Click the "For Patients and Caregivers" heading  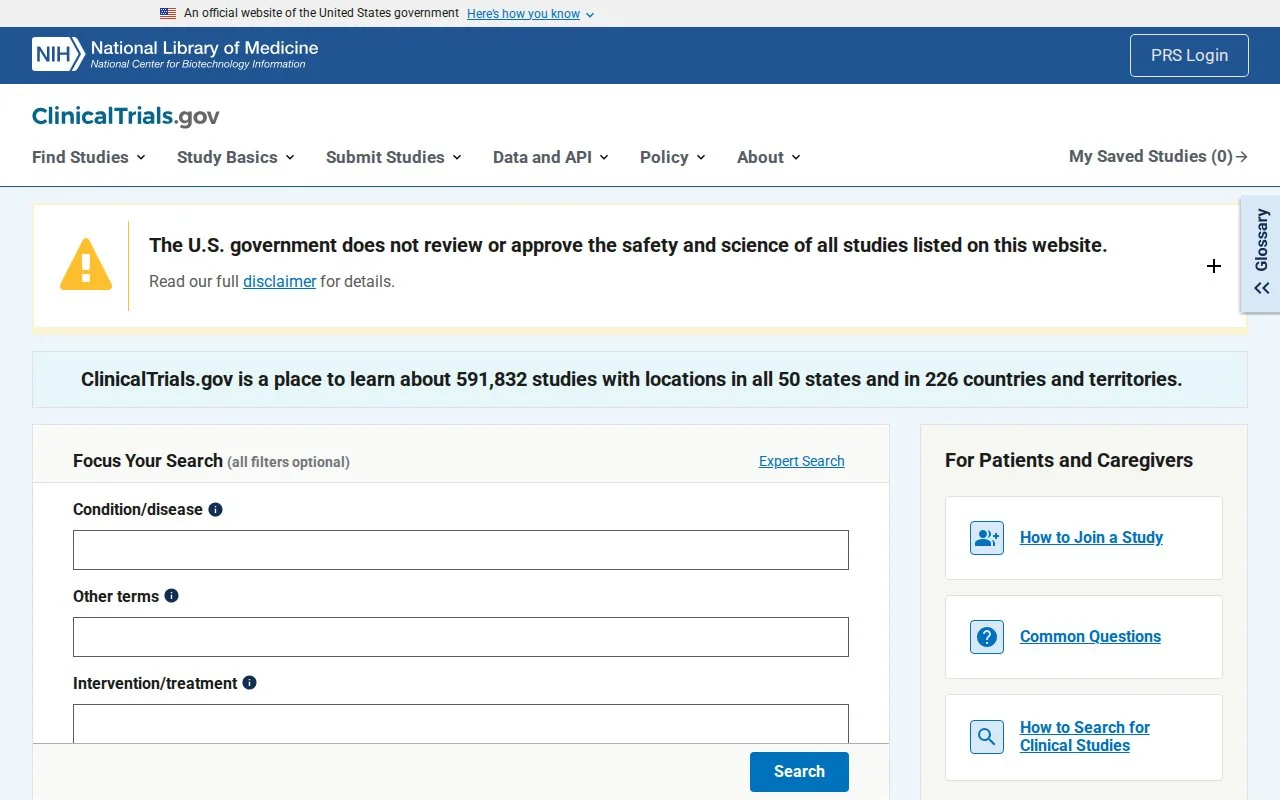(x=1069, y=461)
